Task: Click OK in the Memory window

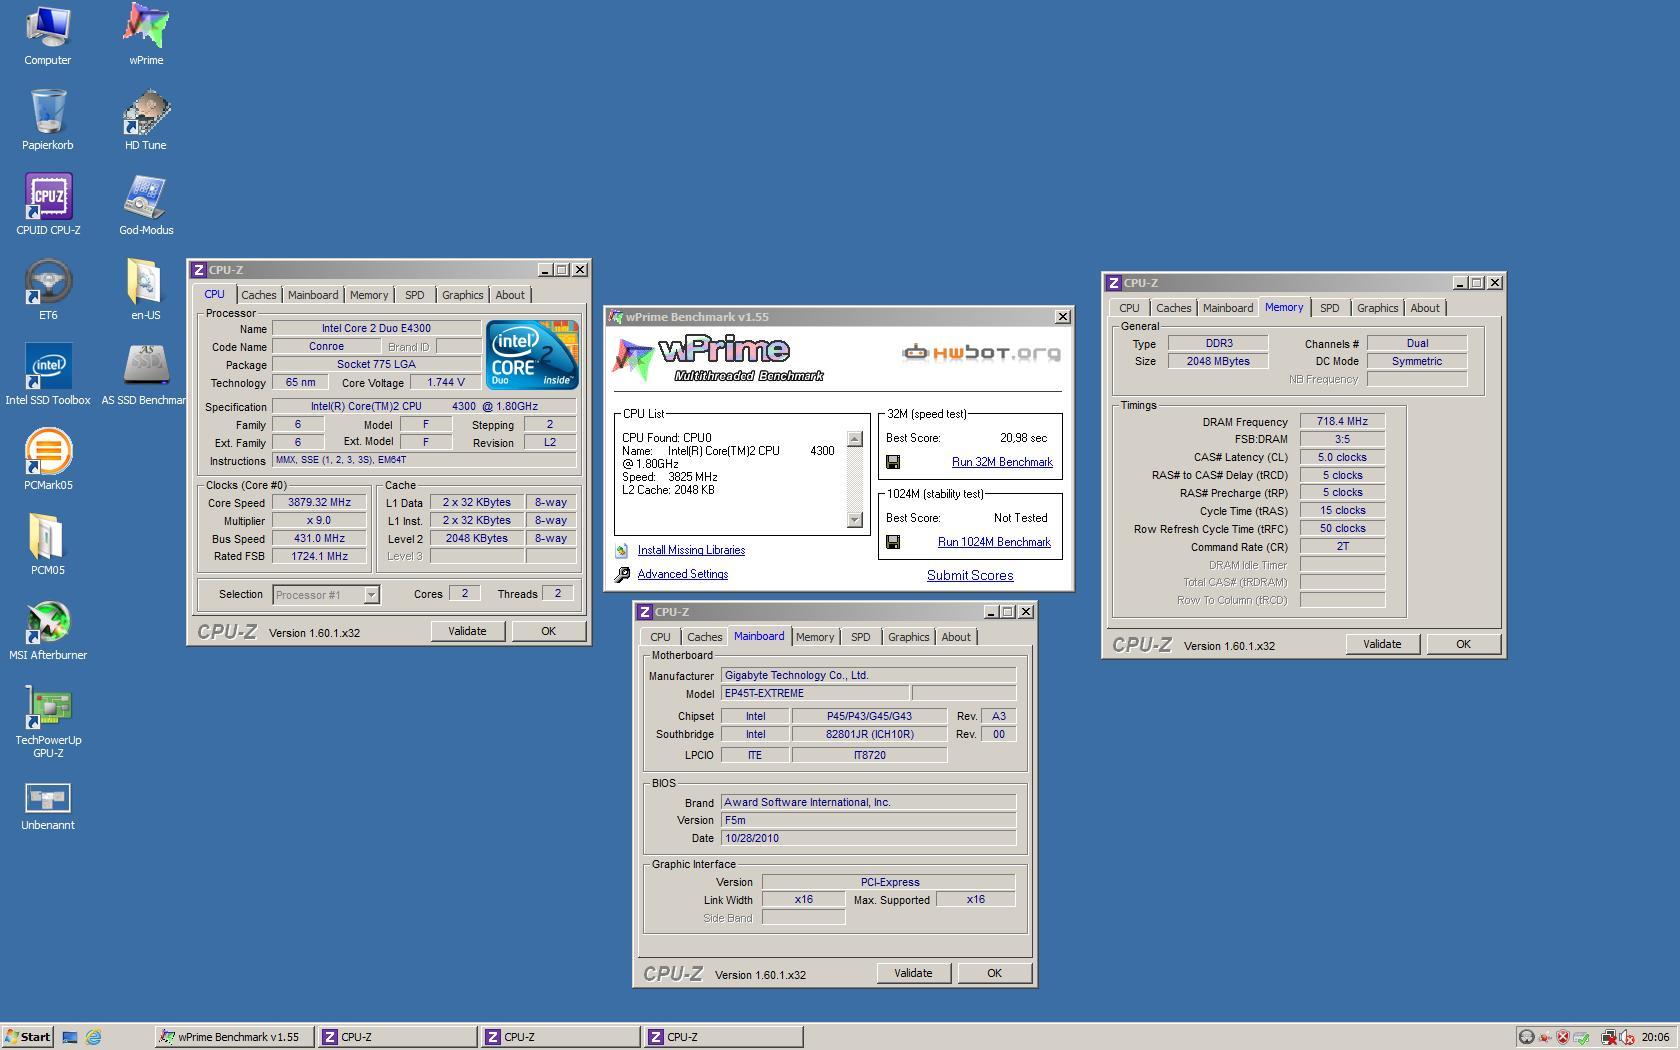Action: coord(1463,644)
